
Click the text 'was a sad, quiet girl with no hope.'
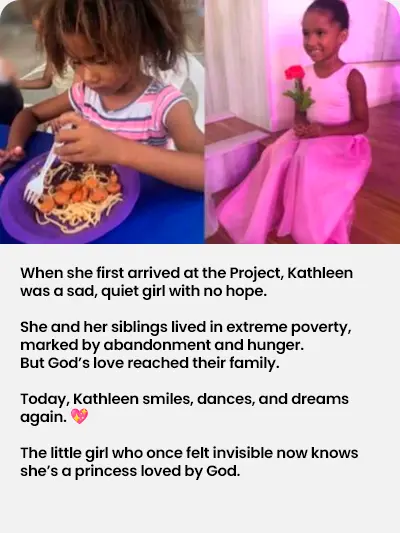[143, 292]
